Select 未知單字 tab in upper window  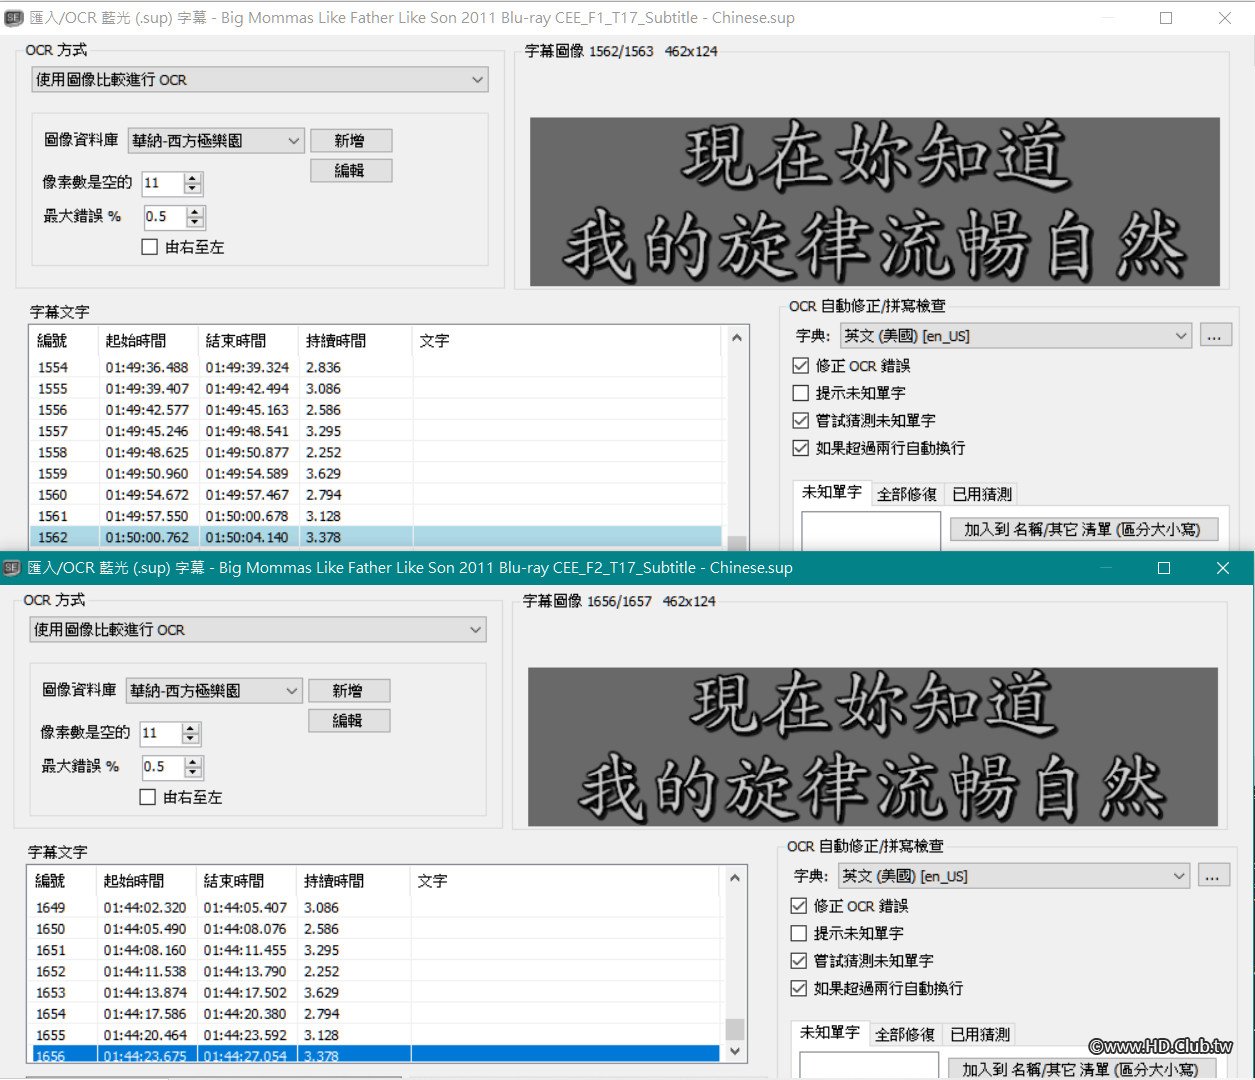[832, 493]
